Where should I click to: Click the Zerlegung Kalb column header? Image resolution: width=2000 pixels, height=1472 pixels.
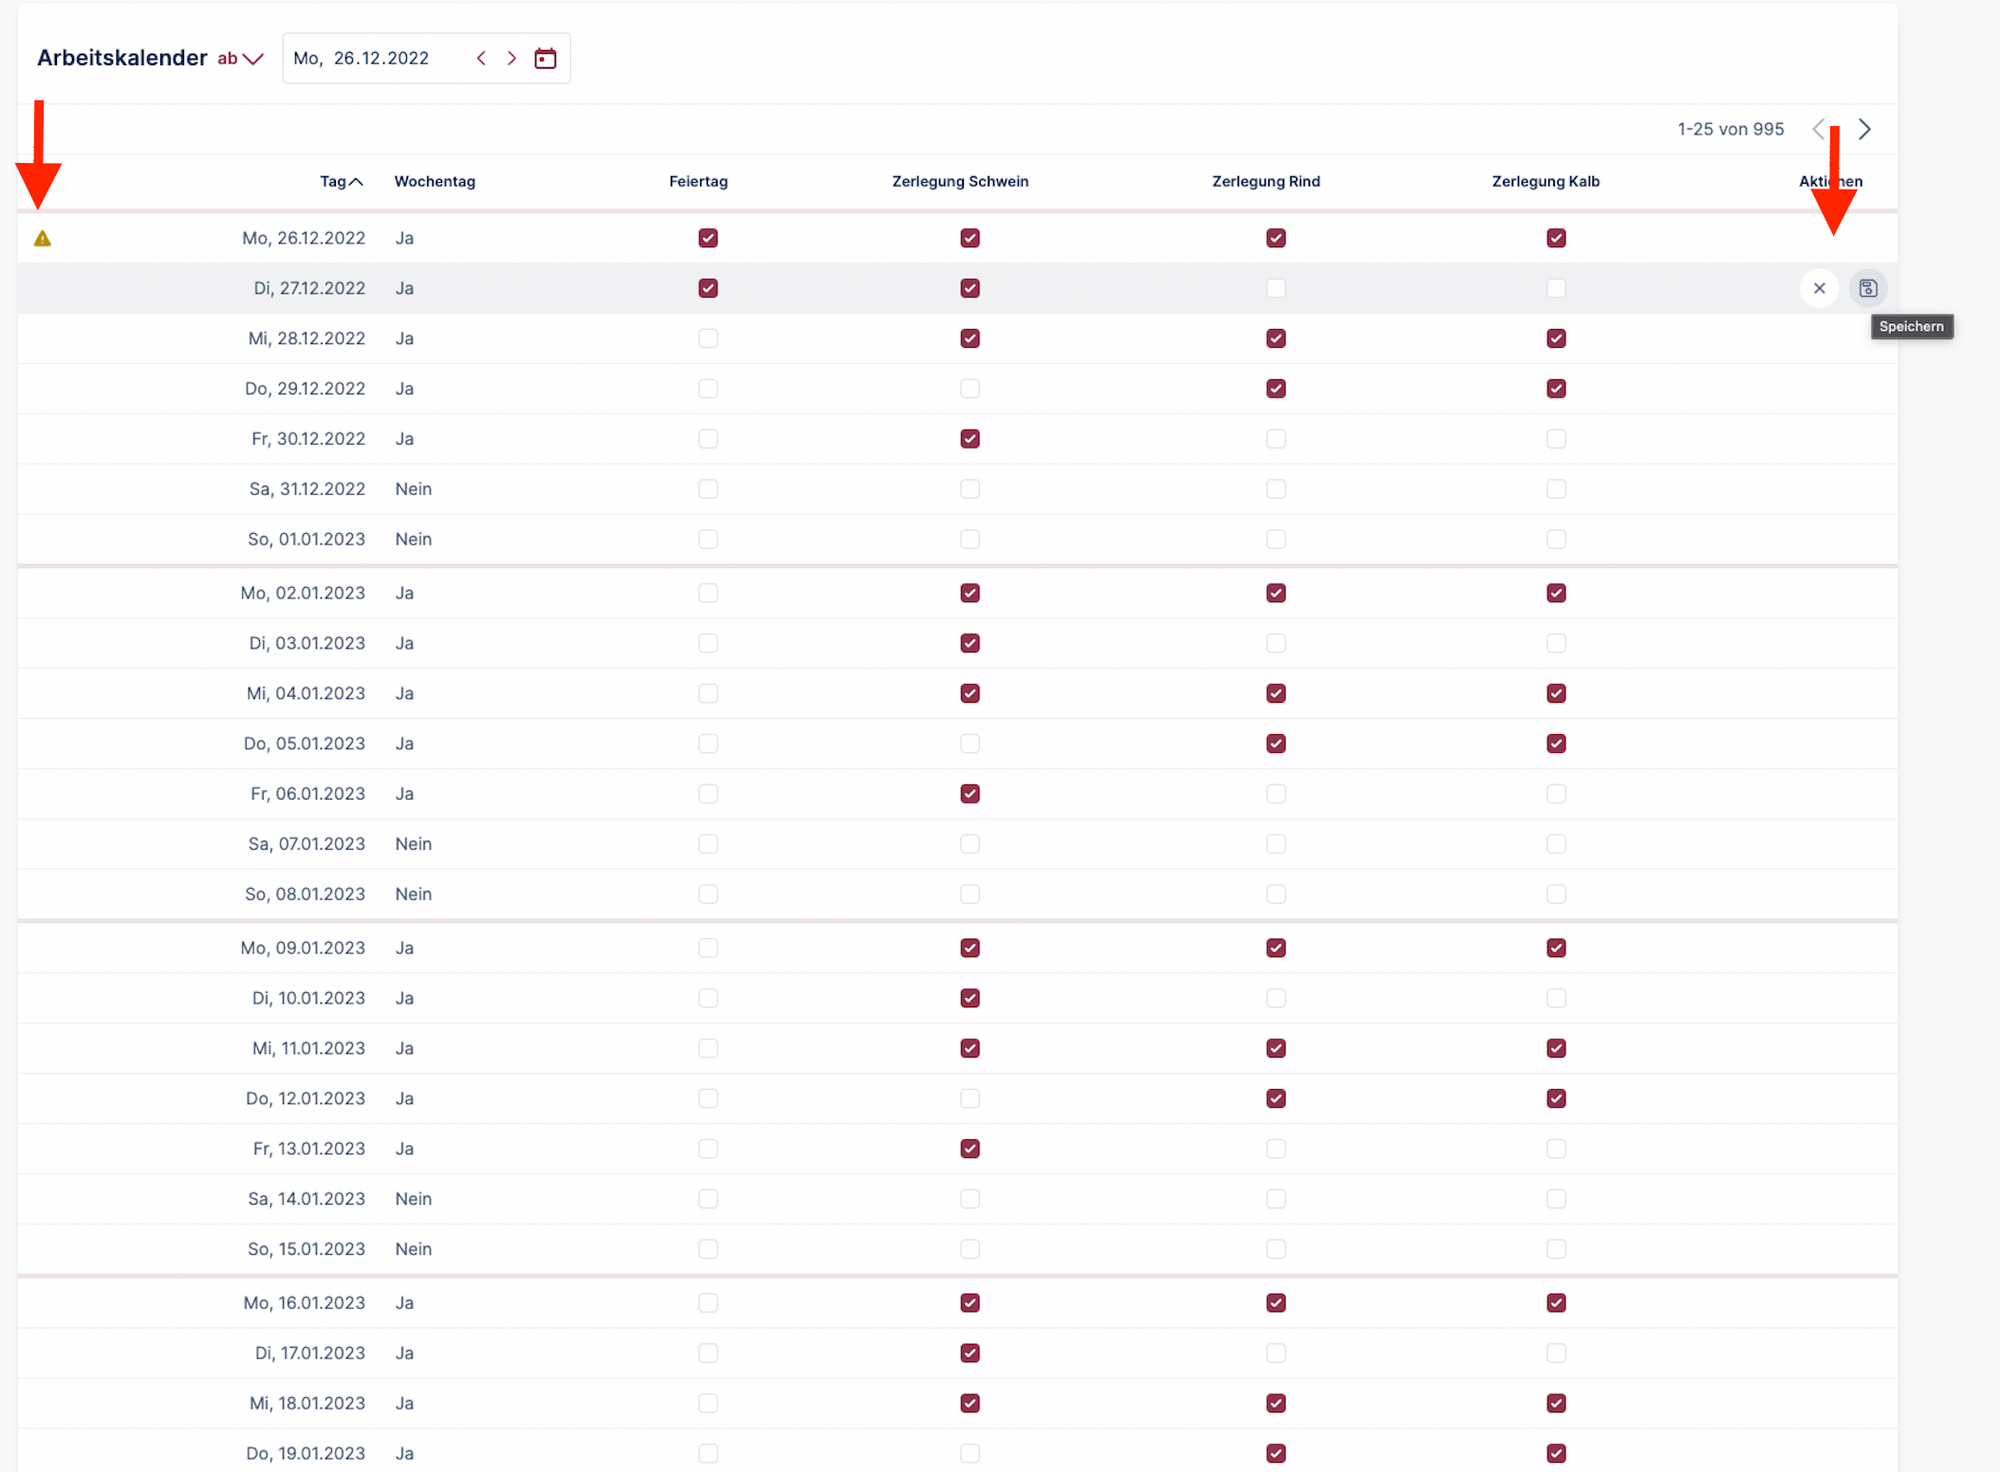click(1545, 181)
